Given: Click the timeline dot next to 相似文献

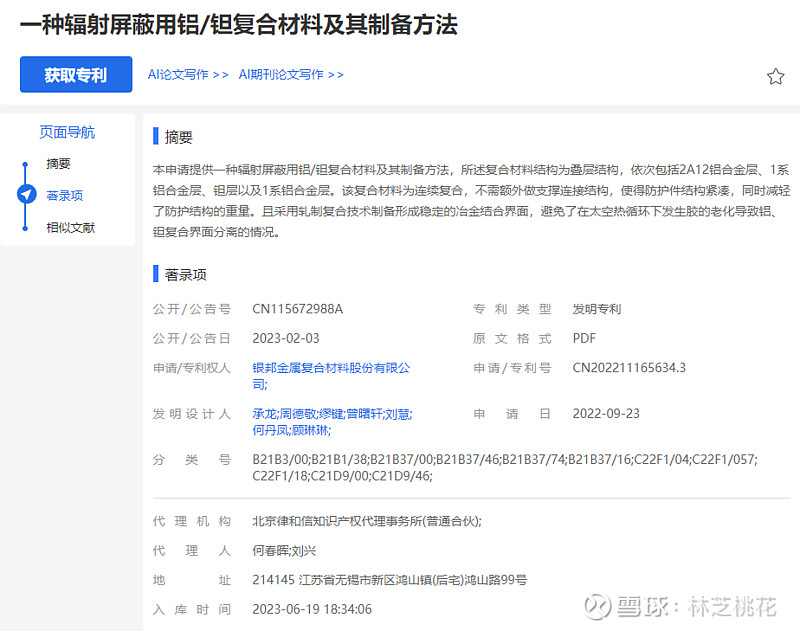Looking at the screenshot, I should 27,227.
